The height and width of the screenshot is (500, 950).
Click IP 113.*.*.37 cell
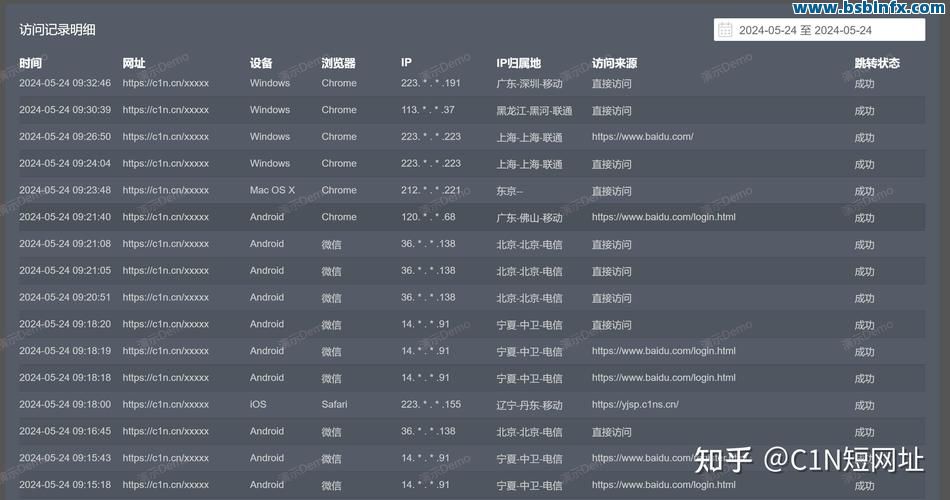click(x=427, y=110)
